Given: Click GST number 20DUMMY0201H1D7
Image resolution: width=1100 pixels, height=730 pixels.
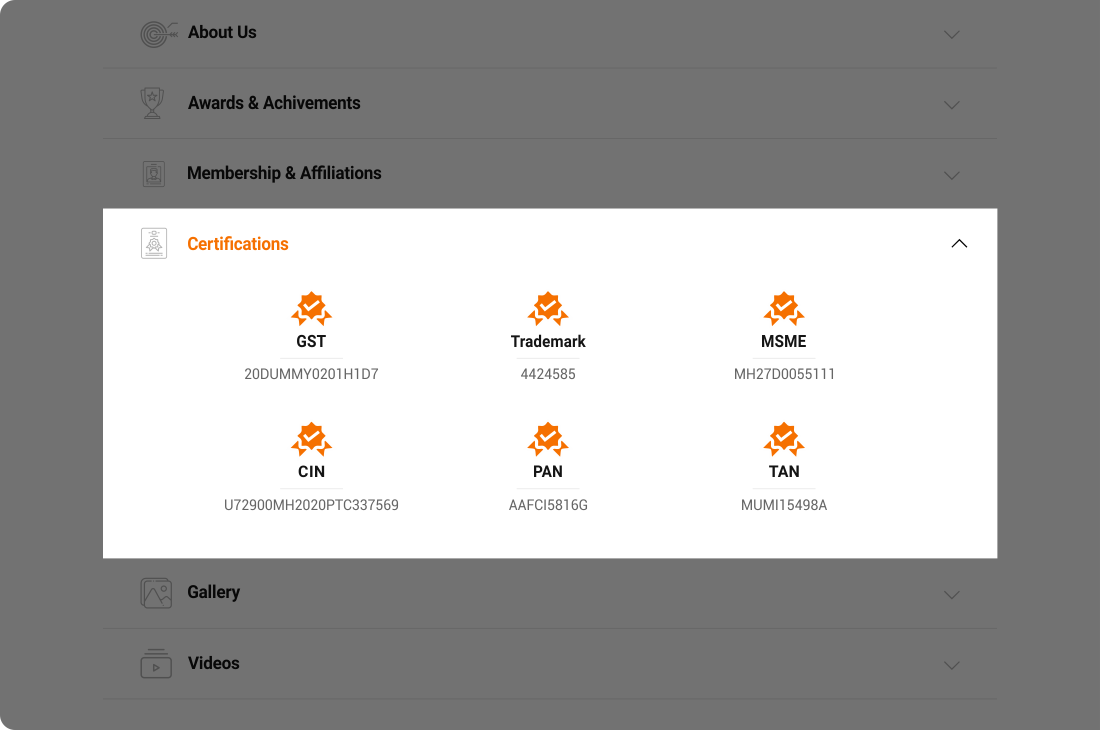Looking at the screenshot, I should click(x=311, y=374).
